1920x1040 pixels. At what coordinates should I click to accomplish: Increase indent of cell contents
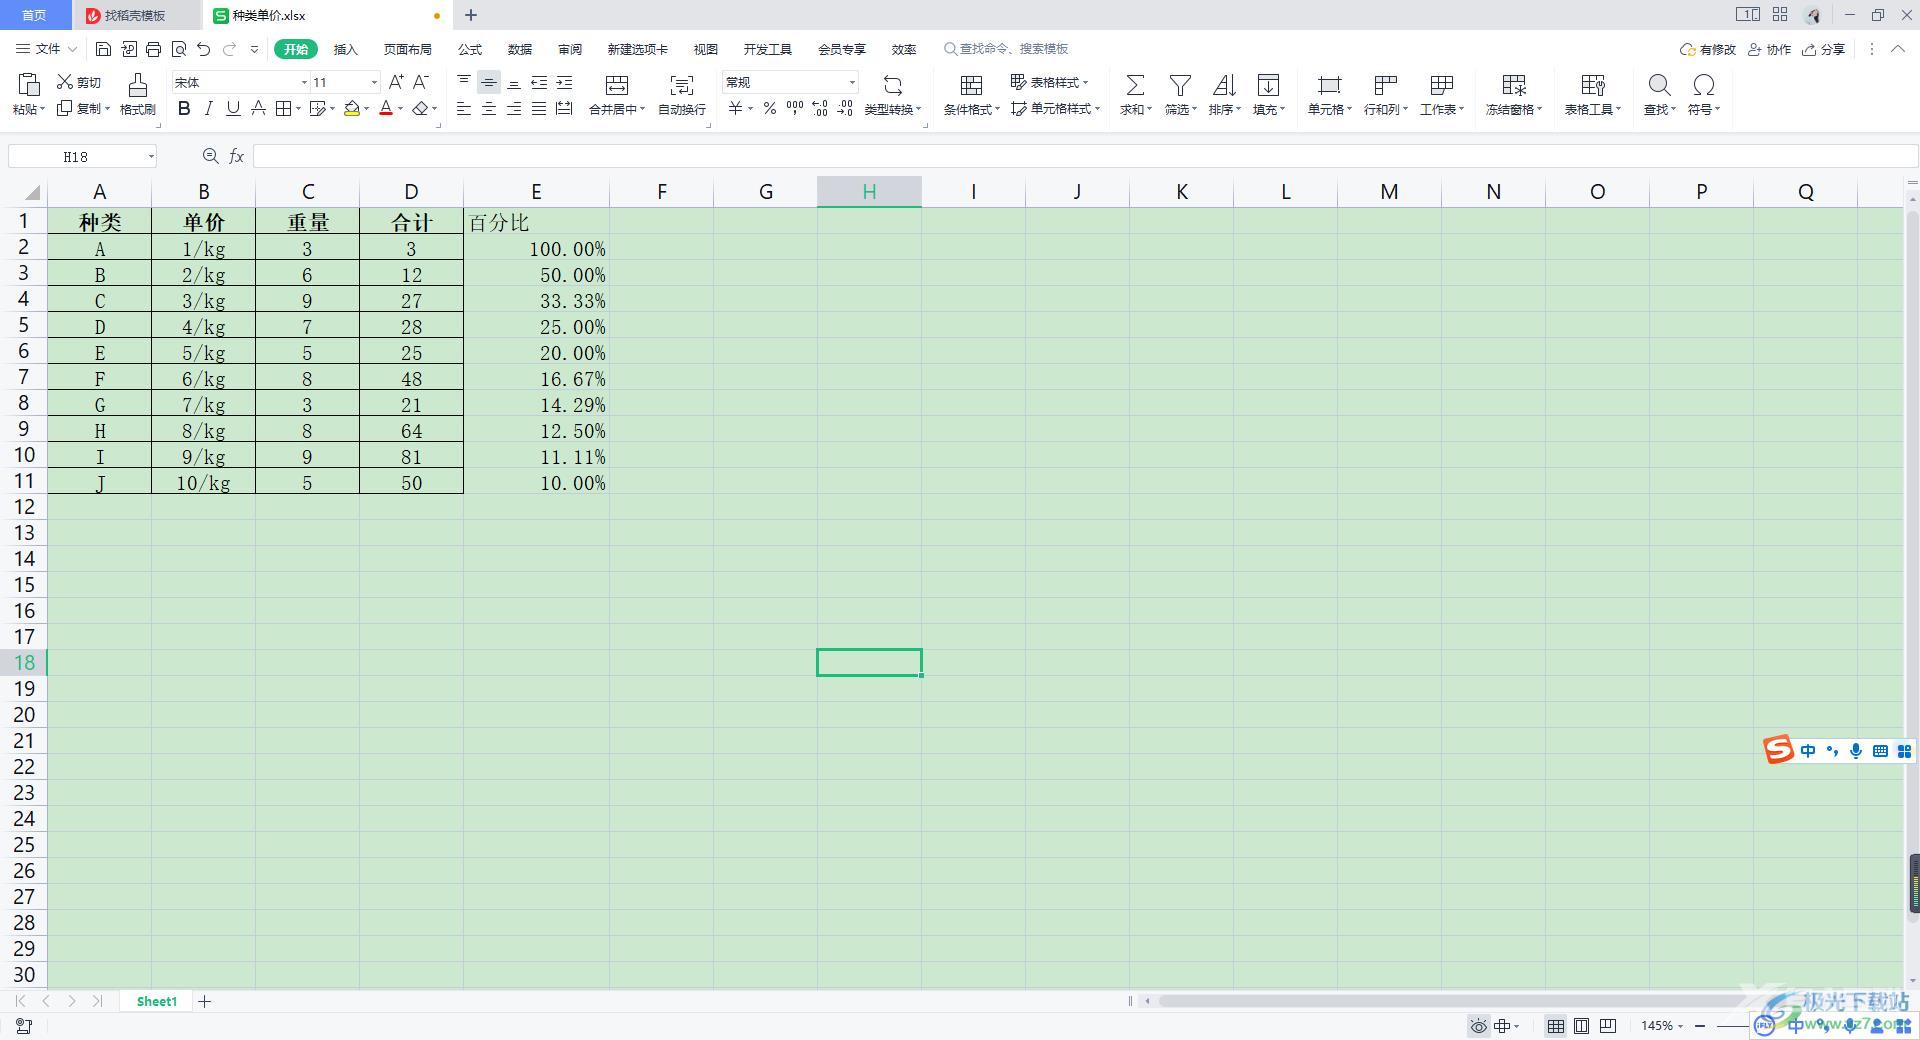click(x=564, y=82)
